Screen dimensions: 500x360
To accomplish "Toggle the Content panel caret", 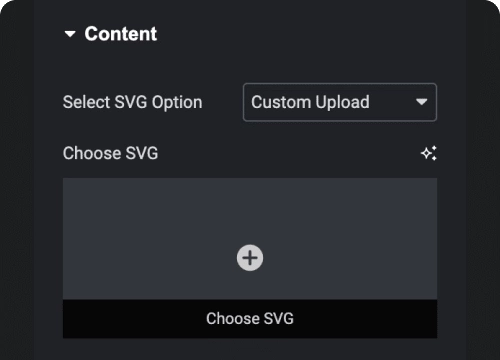I will (x=70, y=34).
